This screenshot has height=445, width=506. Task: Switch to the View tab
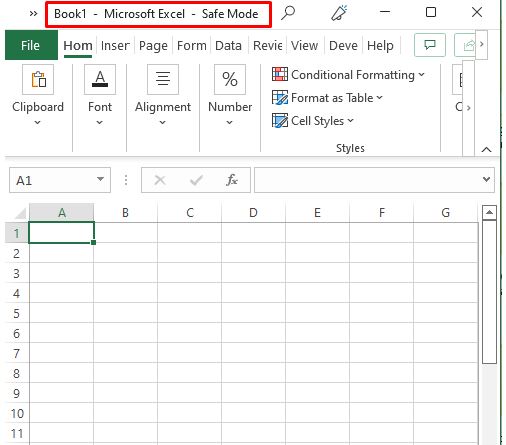pyautogui.click(x=304, y=45)
